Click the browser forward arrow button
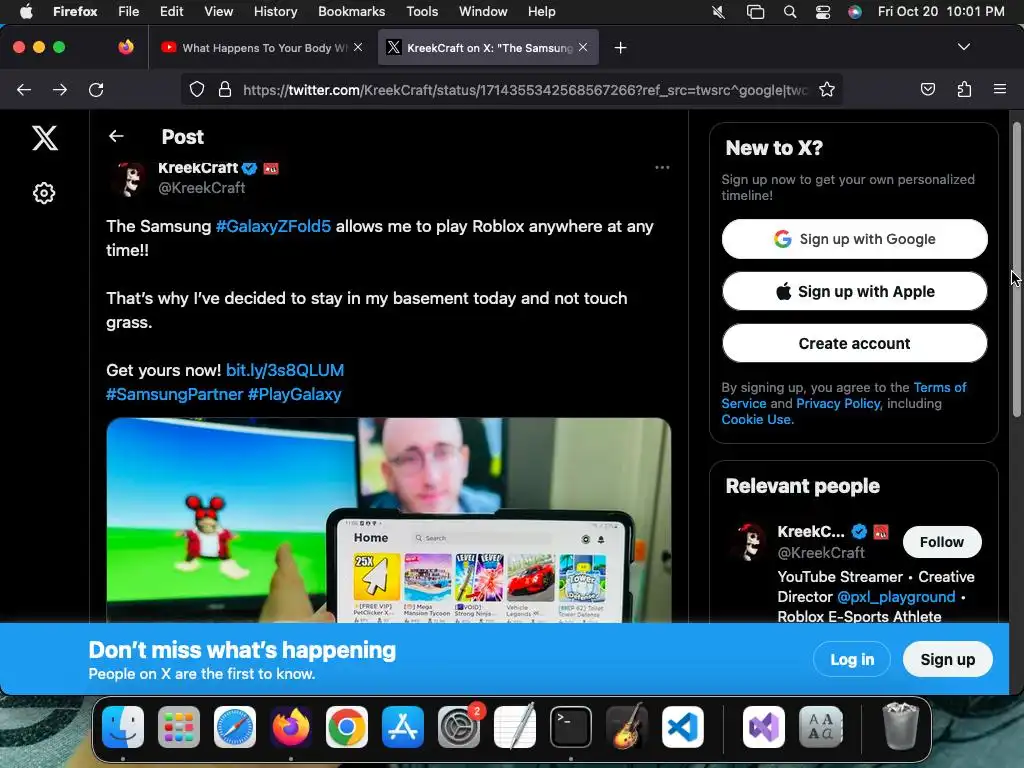Viewport: 1024px width, 768px height. coord(60,90)
